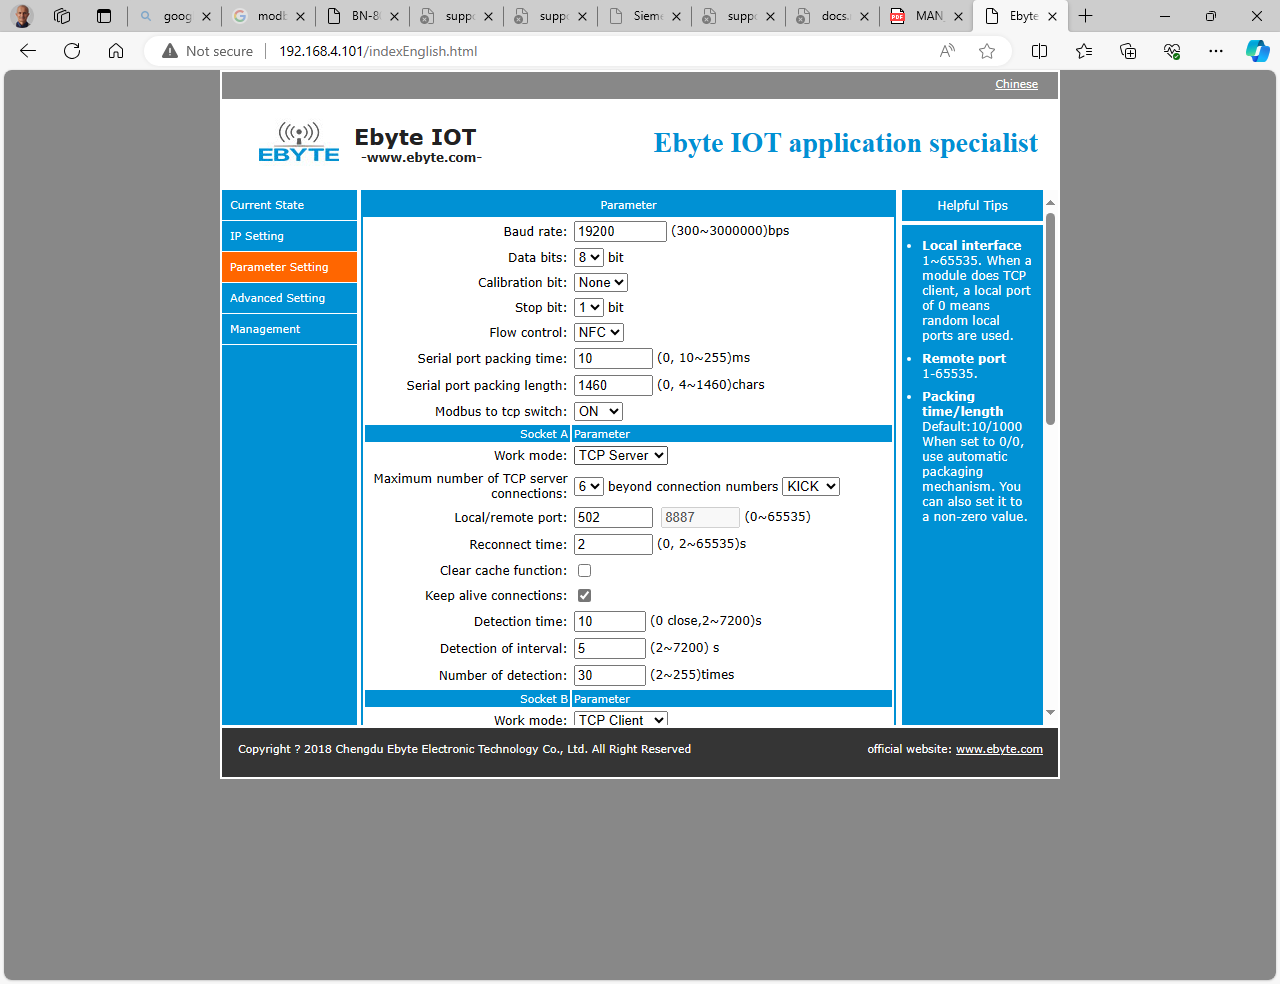
Task: Click the Detection time field
Action: (x=610, y=621)
